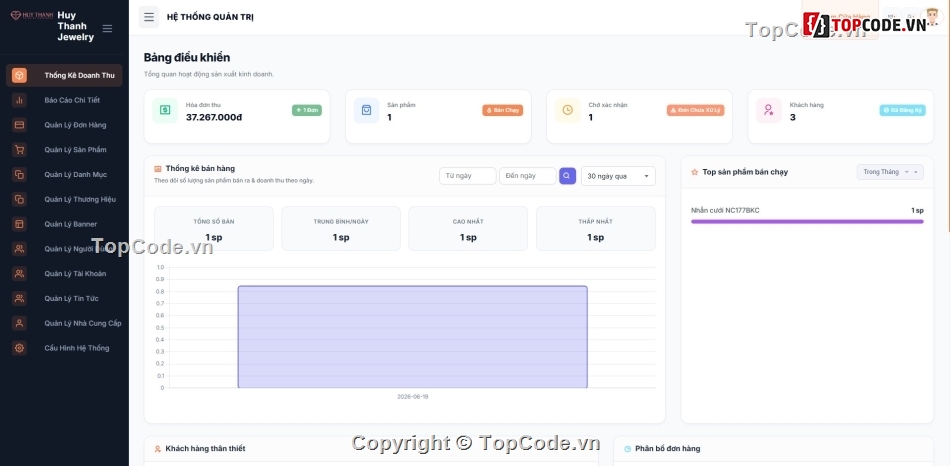950x466 pixels.
Task: Click the TỔNG SỐ BÁN stat card
Action: coord(214,228)
